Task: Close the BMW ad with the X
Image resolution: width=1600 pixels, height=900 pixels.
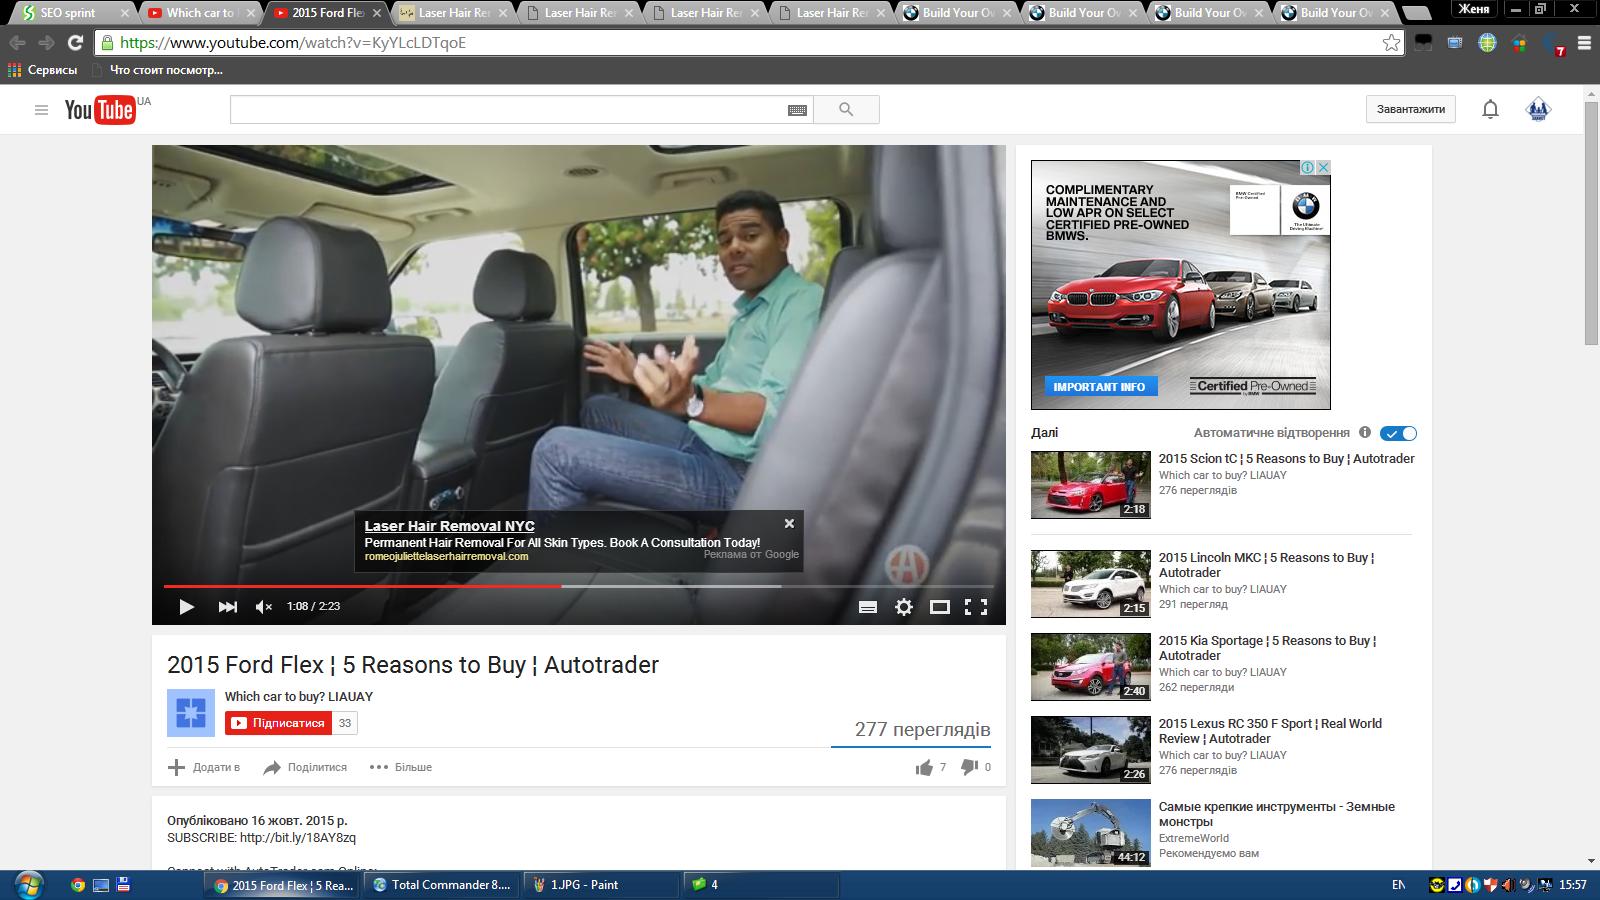Action: [1322, 168]
